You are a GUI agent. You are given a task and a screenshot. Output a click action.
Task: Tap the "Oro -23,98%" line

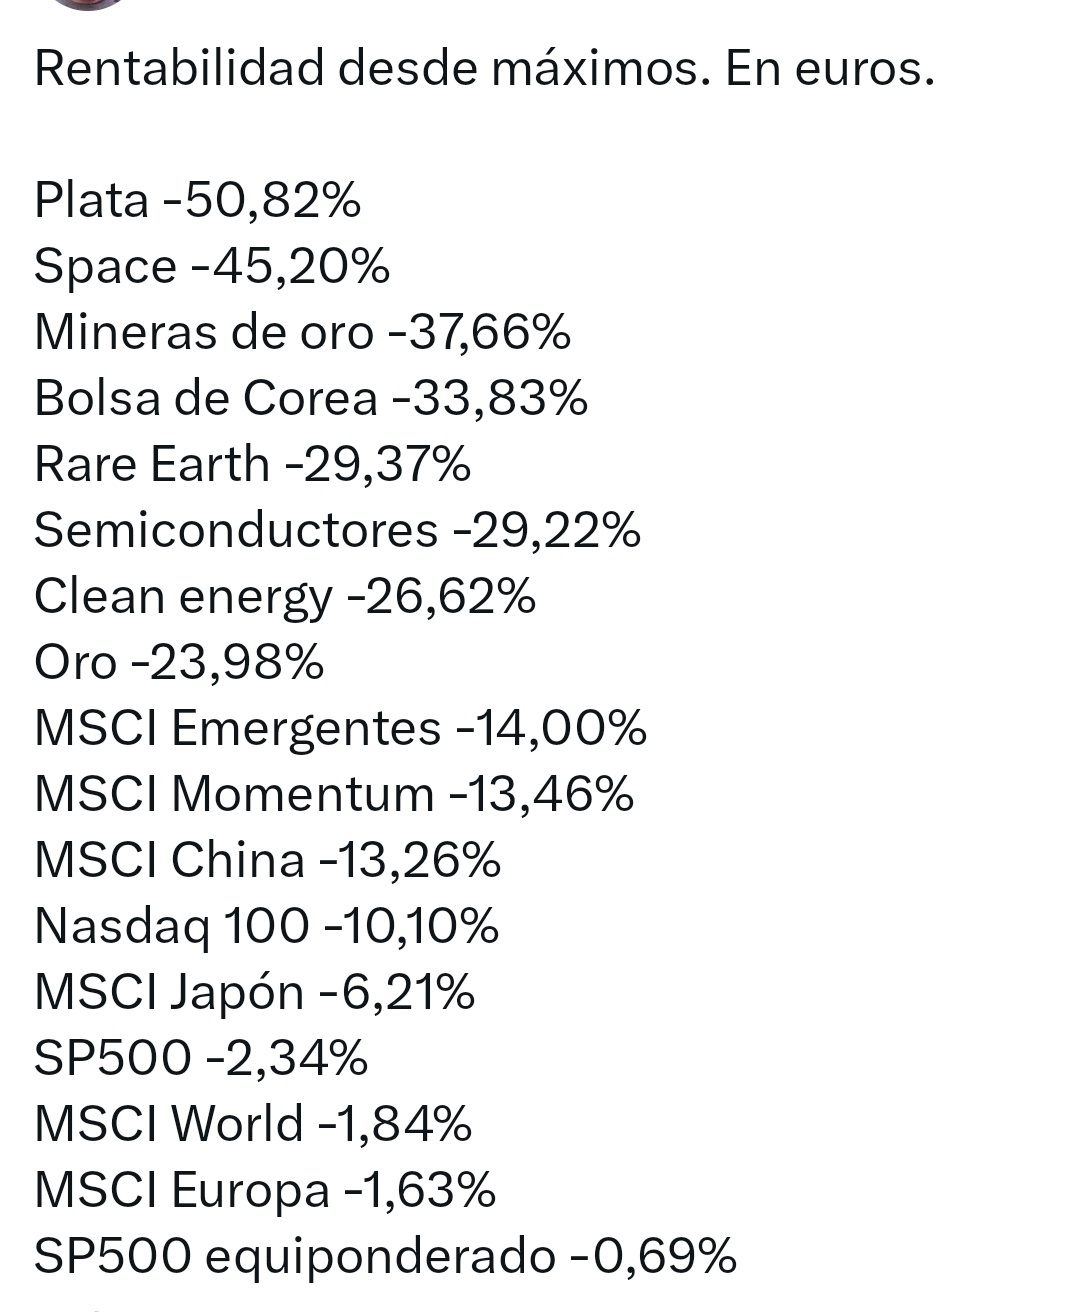[x=179, y=662]
